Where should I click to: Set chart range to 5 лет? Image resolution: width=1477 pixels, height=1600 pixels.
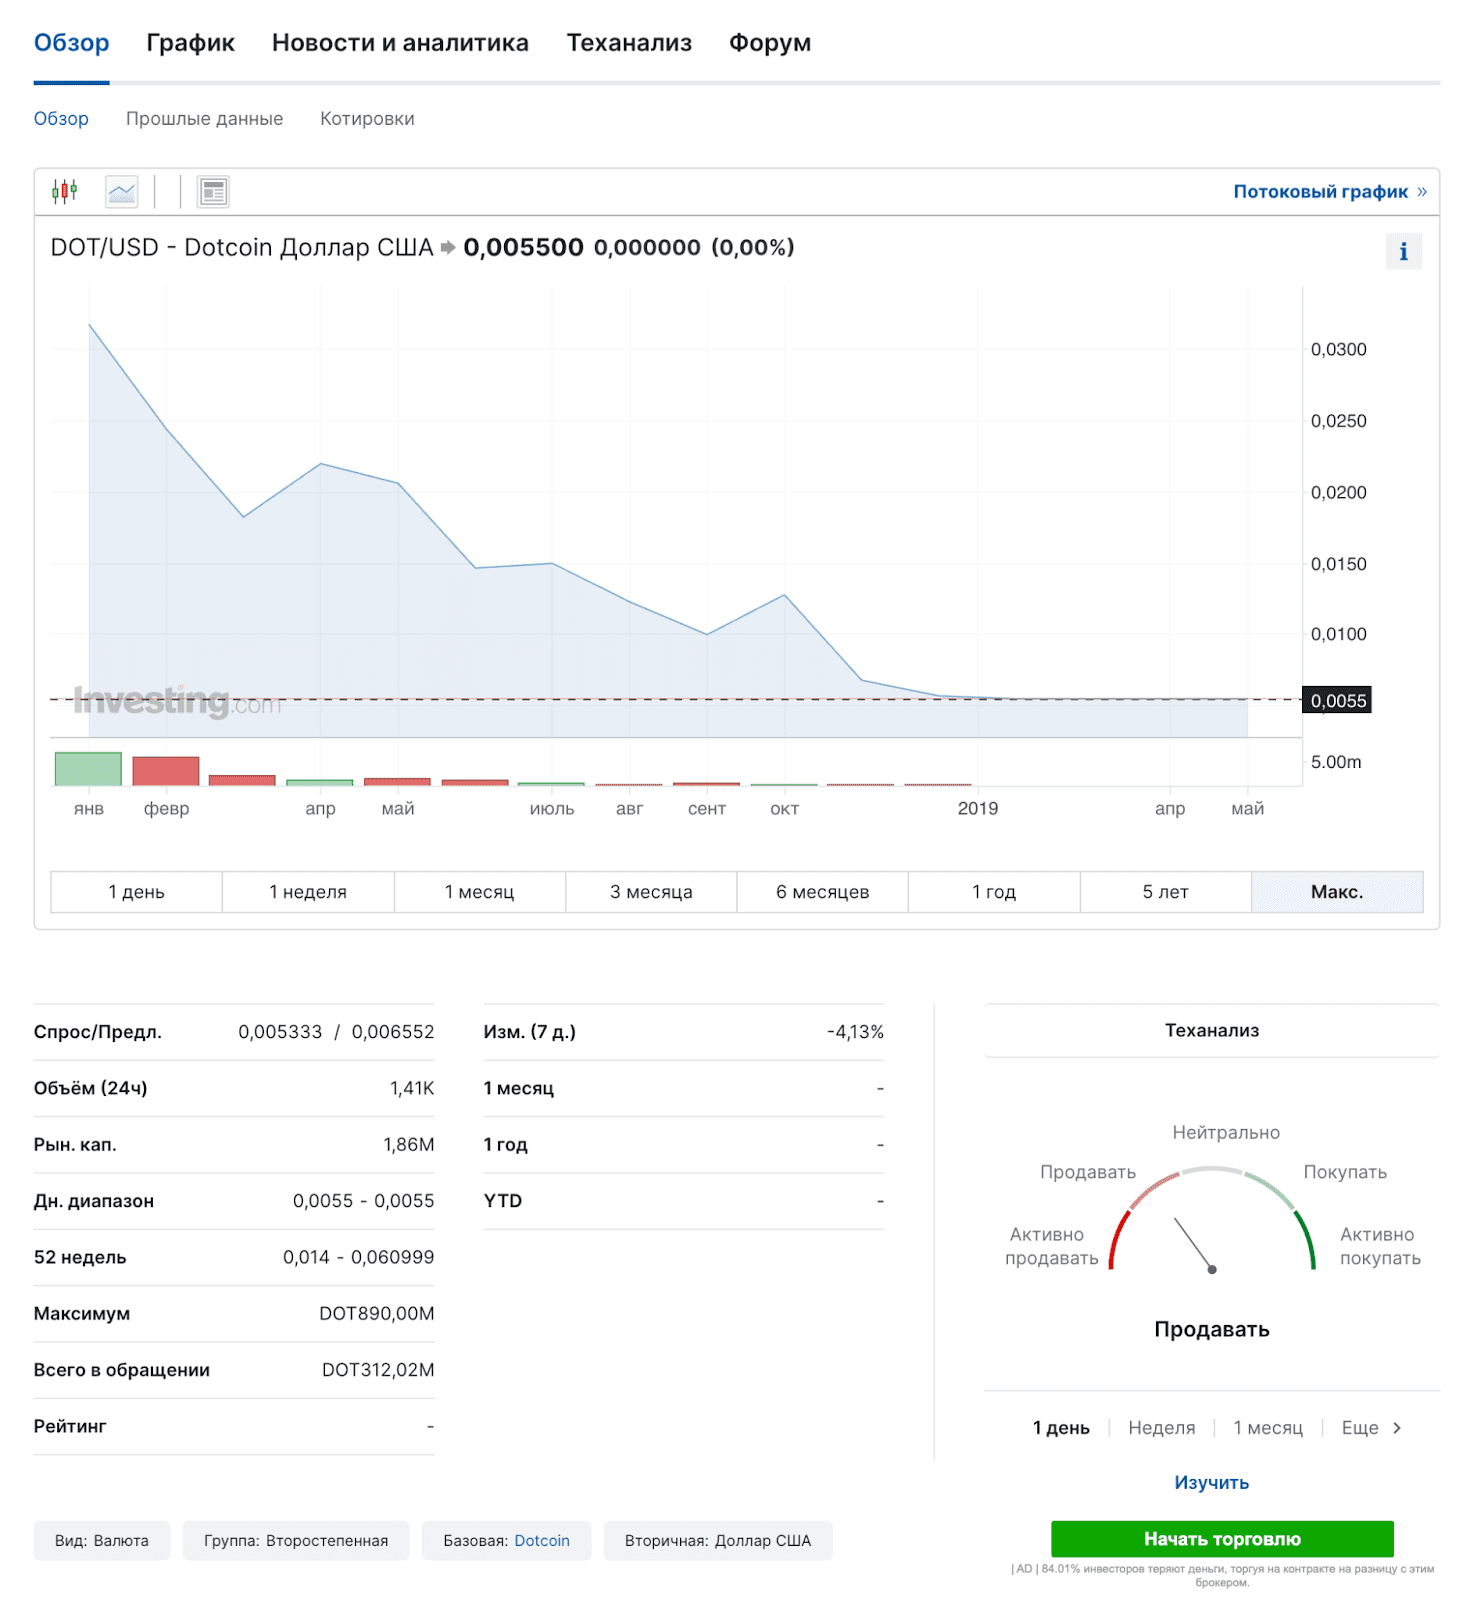point(1166,892)
